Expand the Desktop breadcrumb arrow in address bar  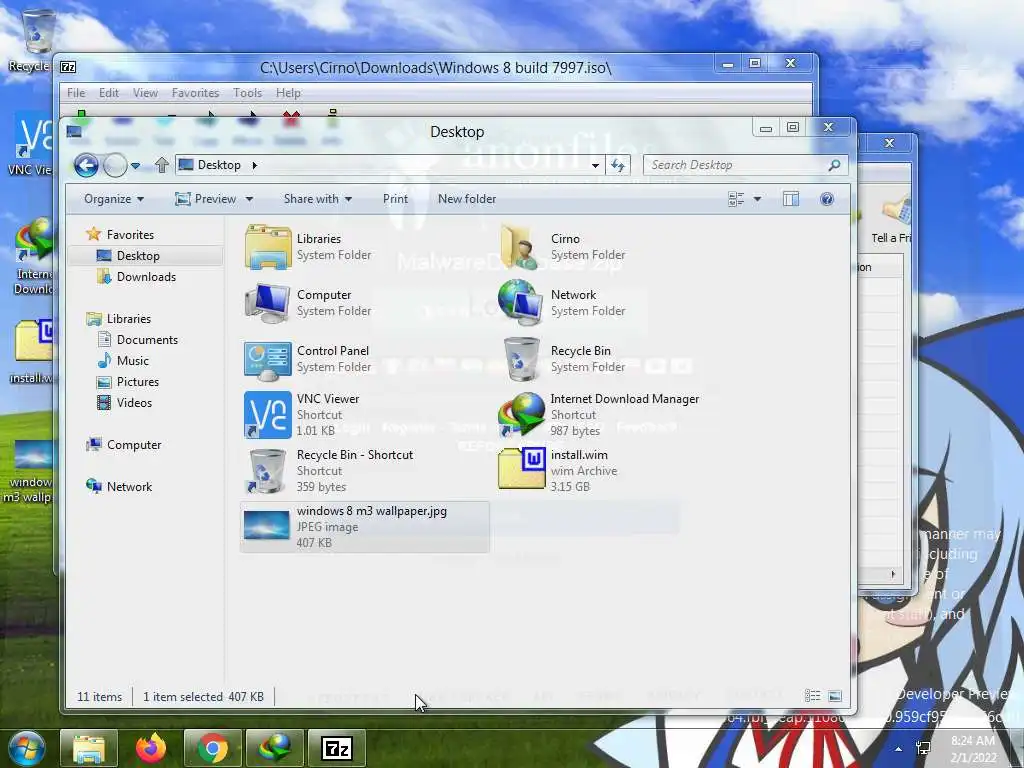coord(255,165)
